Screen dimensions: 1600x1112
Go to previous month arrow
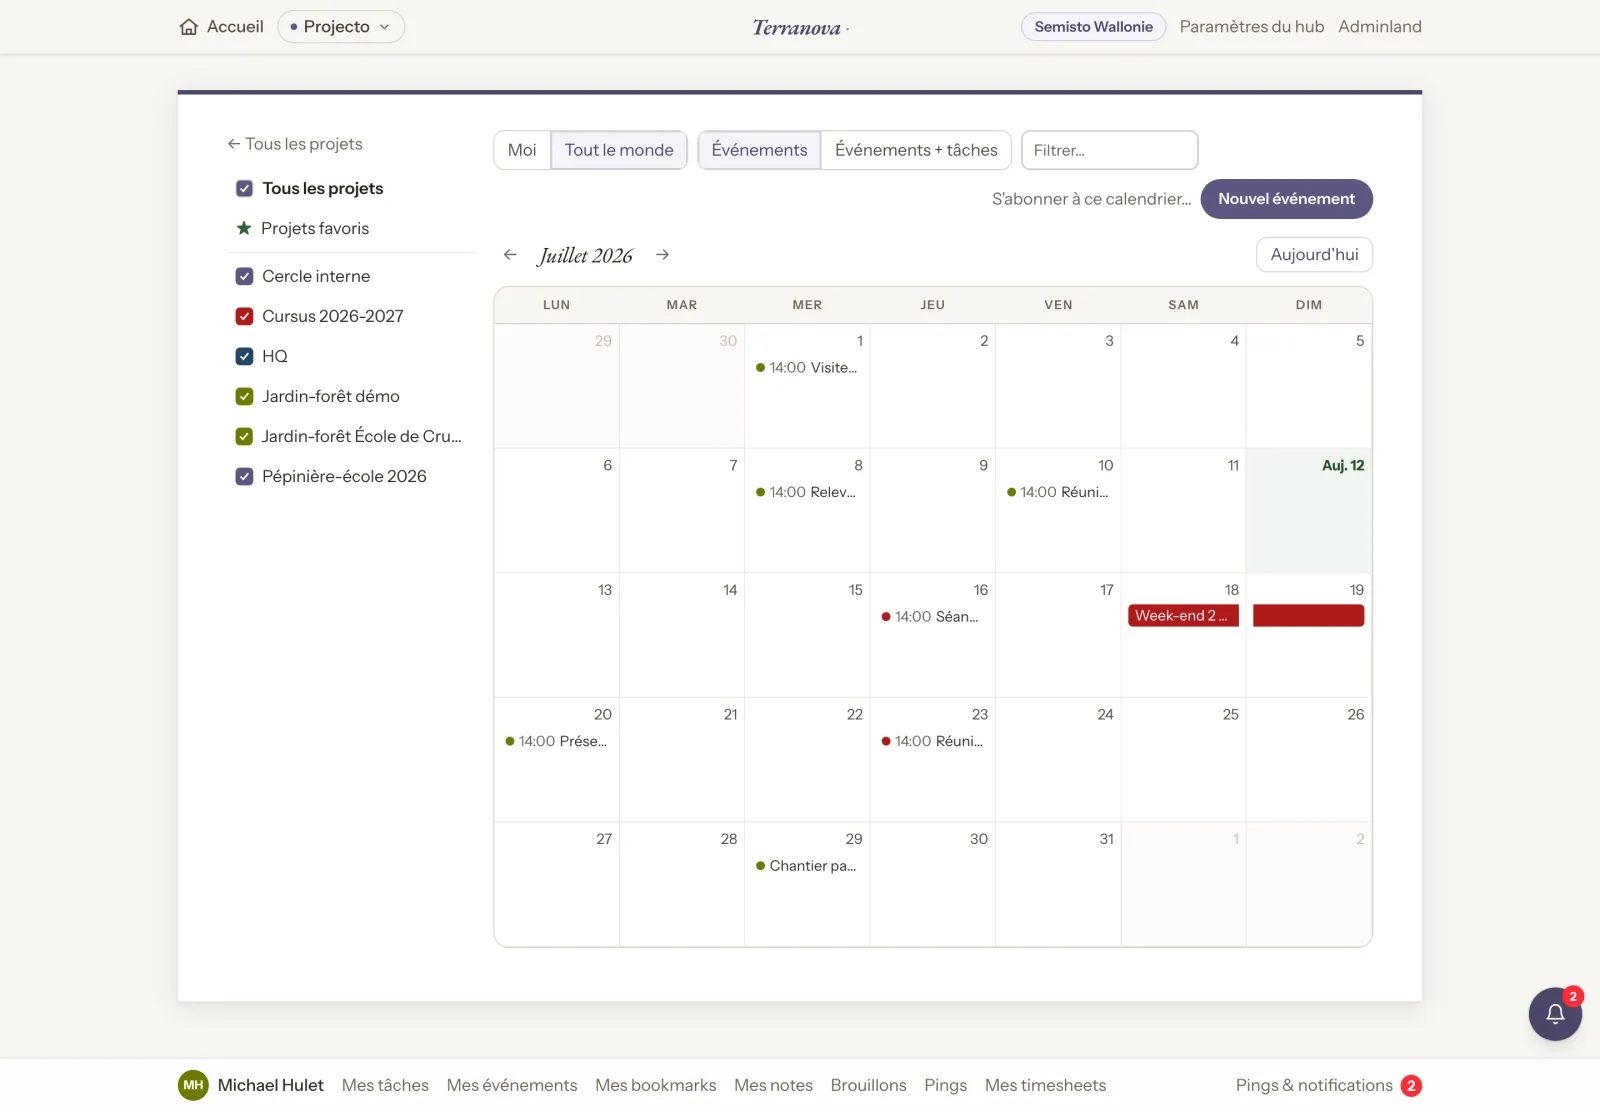pyautogui.click(x=510, y=255)
